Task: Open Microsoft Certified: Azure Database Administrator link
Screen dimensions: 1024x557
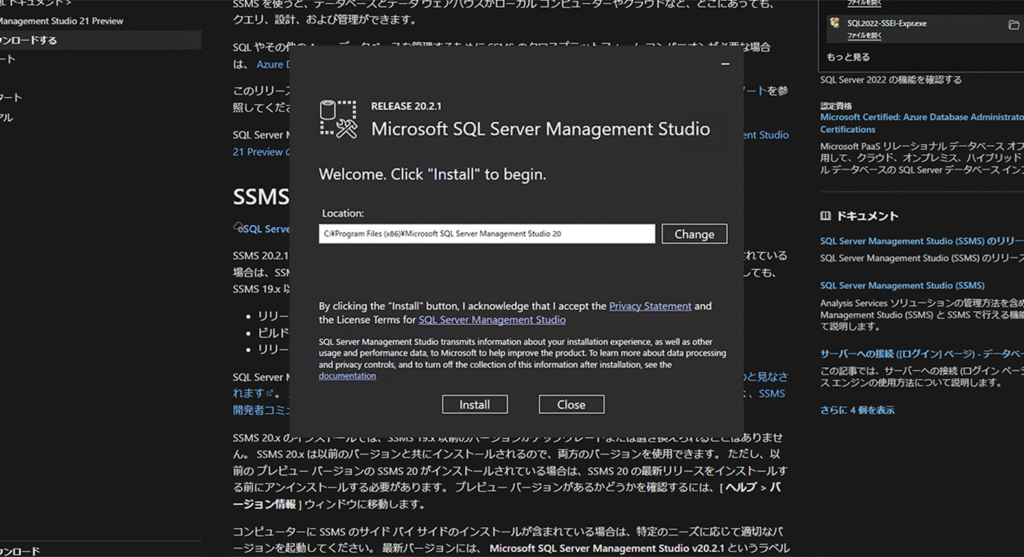Action: [921, 123]
